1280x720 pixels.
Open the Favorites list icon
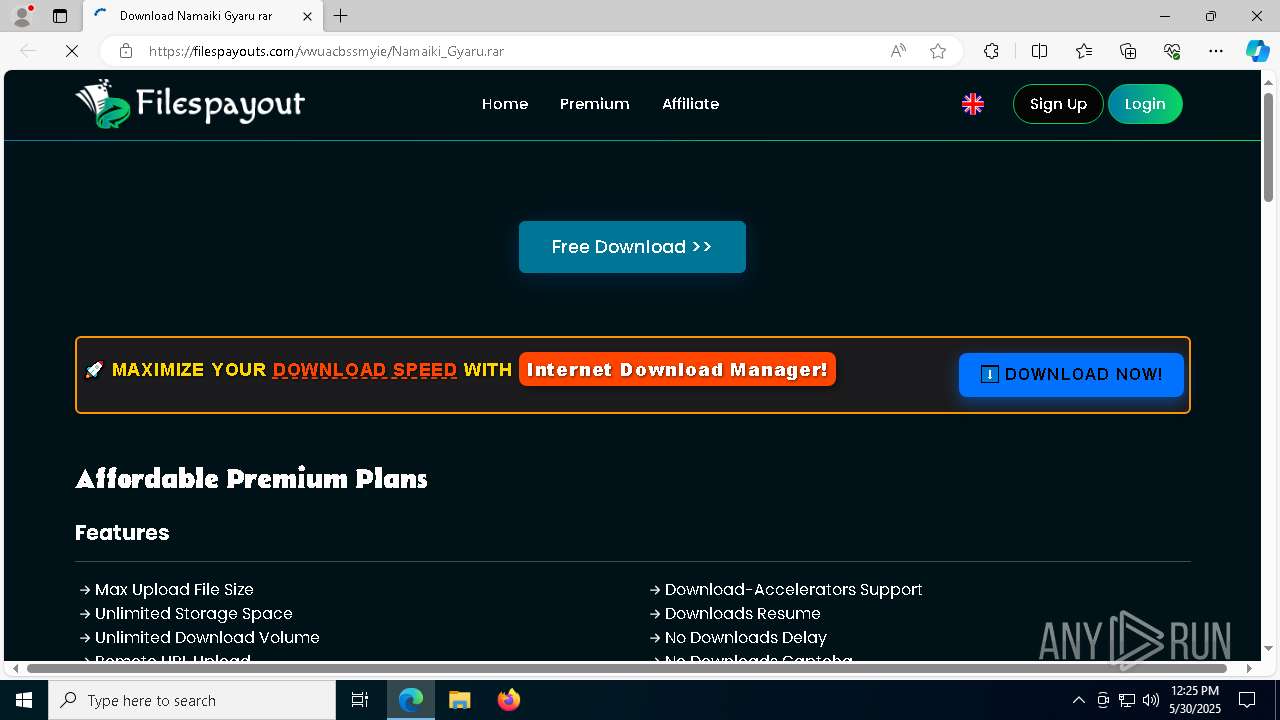pos(1084,51)
